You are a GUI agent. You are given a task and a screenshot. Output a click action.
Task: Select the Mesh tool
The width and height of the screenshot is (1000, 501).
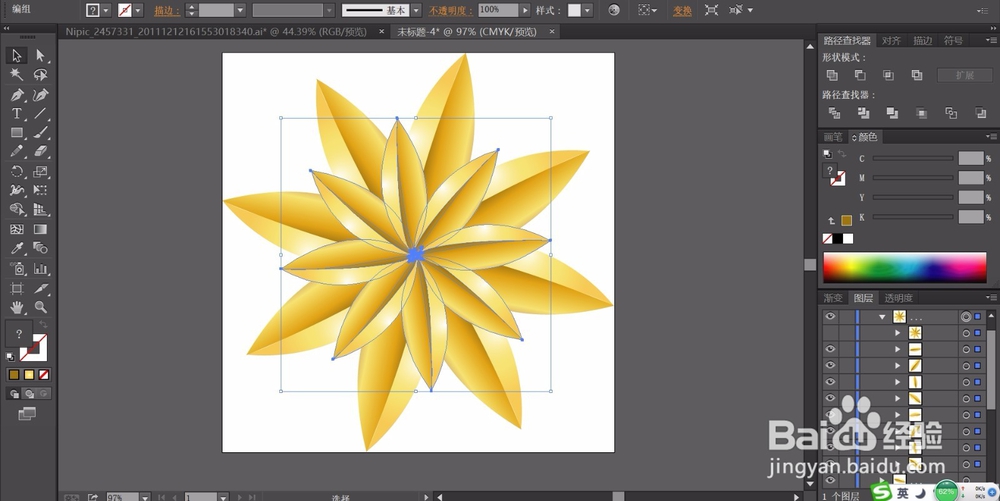(x=17, y=229)
